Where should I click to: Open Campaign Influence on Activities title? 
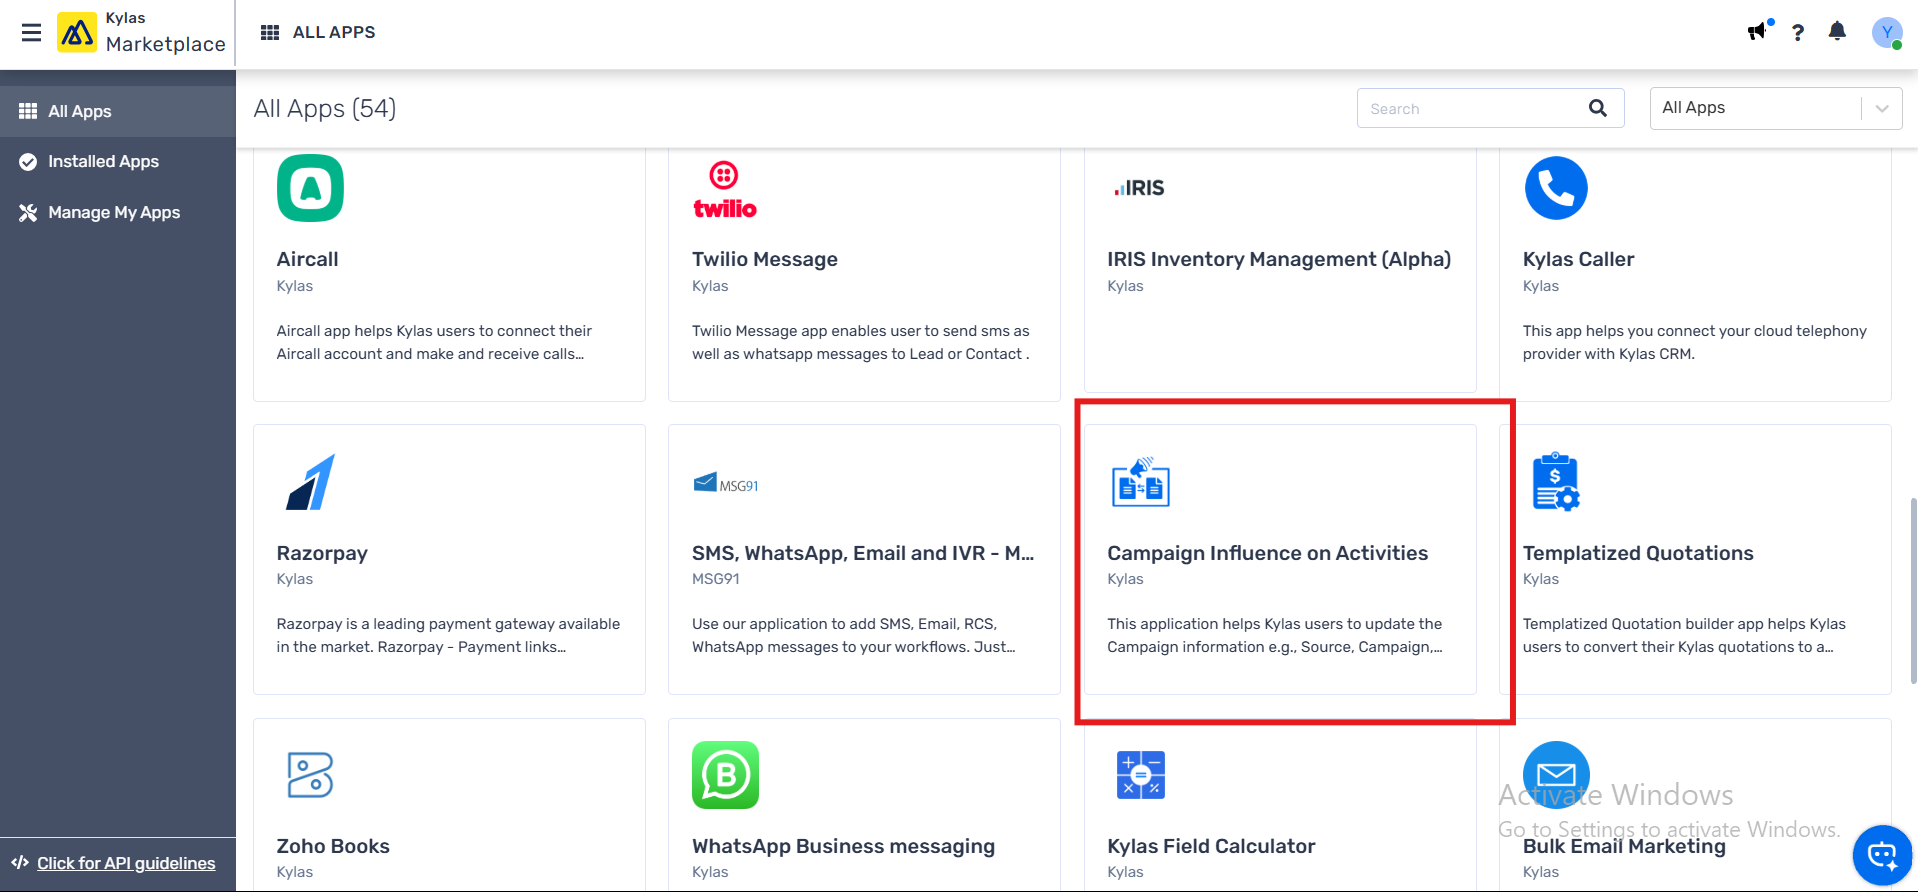1267,553
